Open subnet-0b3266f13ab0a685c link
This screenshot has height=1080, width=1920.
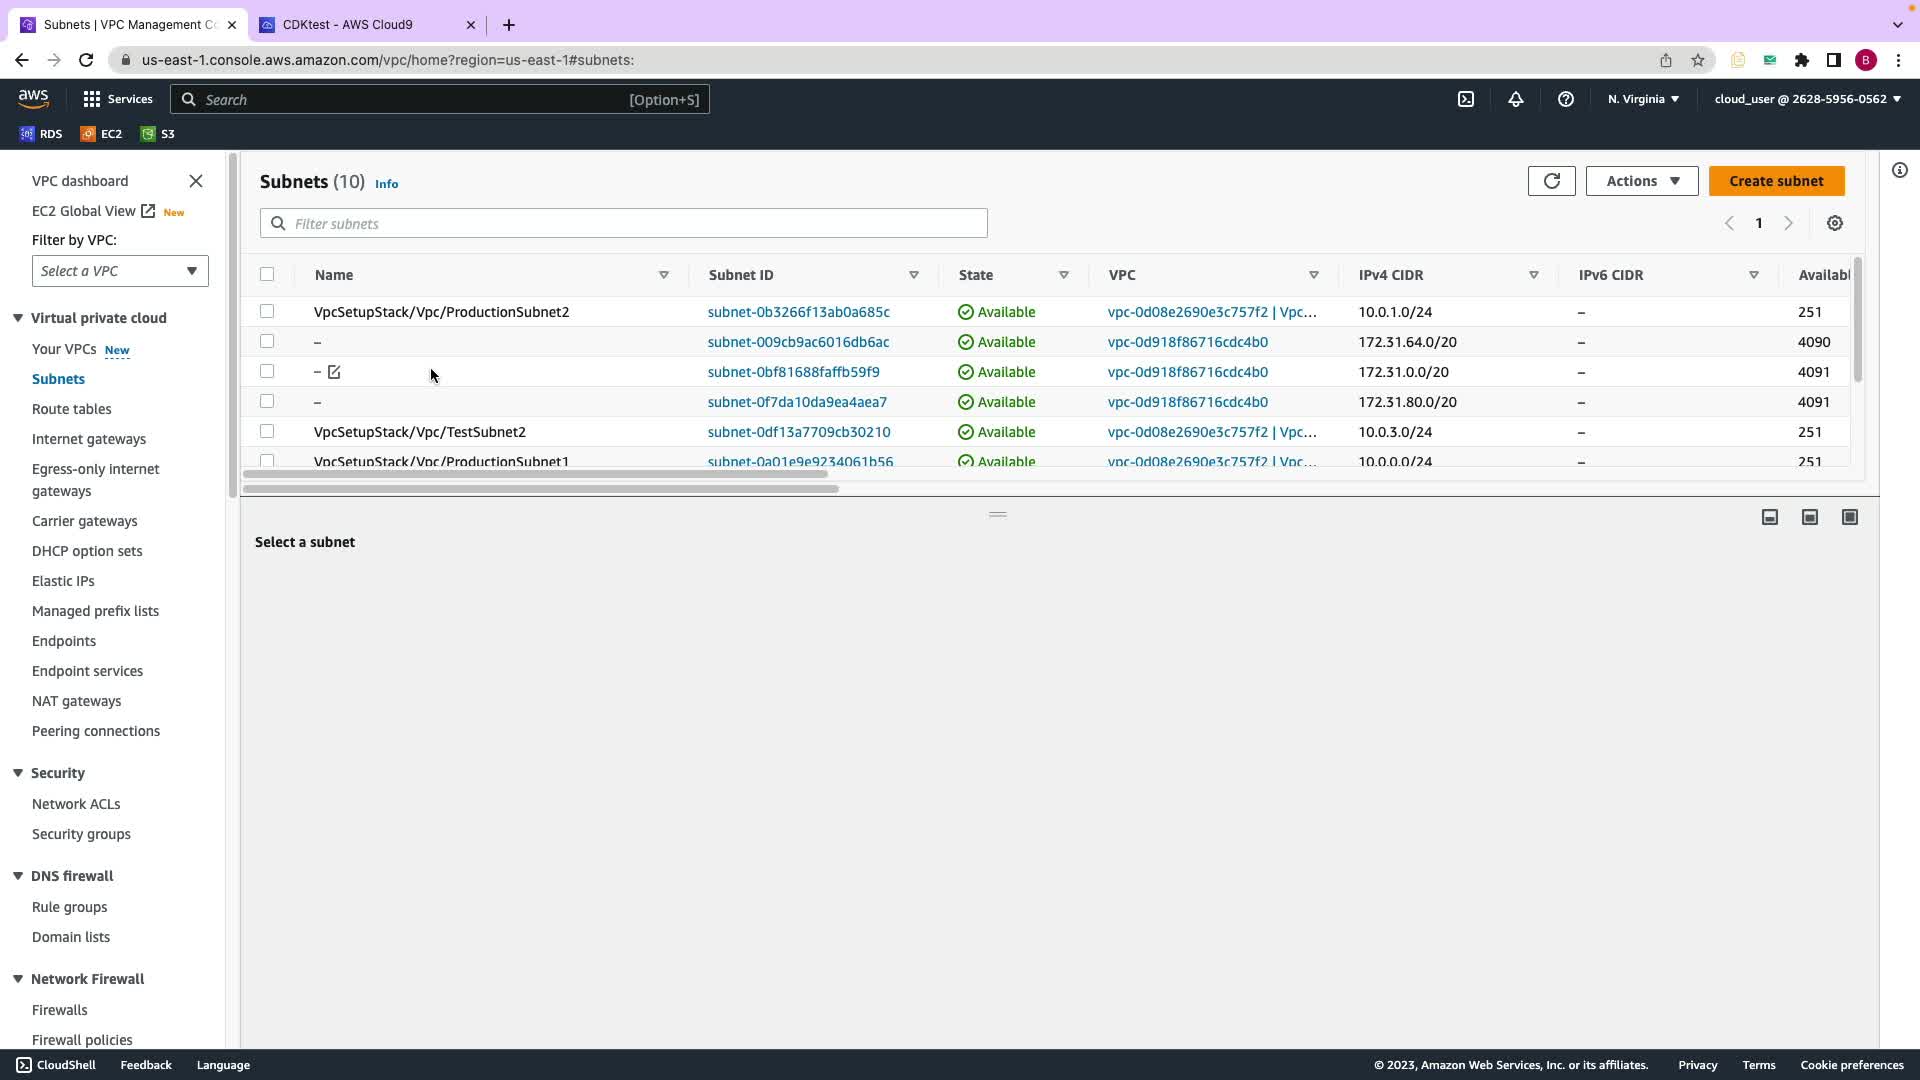798,312
